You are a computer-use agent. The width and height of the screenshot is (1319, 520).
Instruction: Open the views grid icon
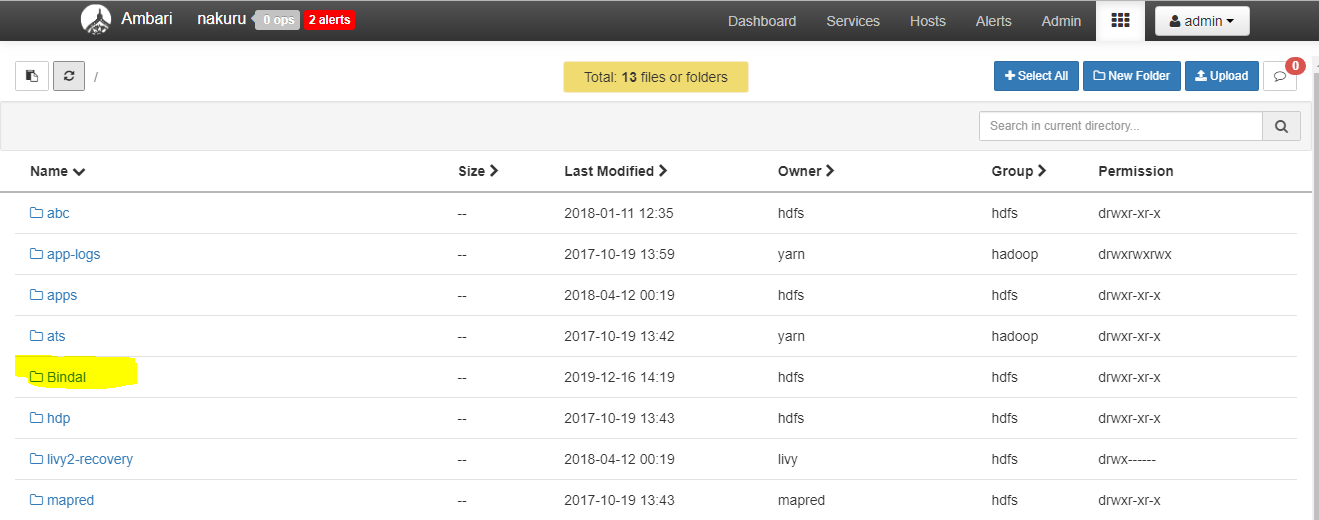1120,20
